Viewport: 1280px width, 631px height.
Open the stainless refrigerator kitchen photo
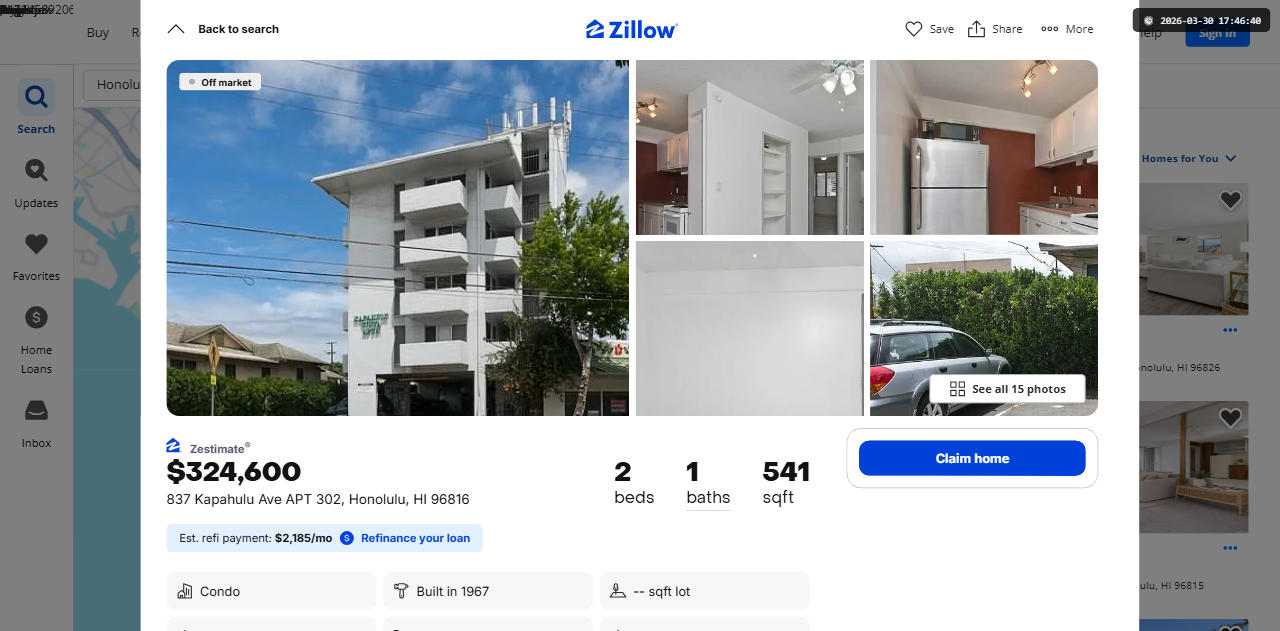[x=984, y=147]
